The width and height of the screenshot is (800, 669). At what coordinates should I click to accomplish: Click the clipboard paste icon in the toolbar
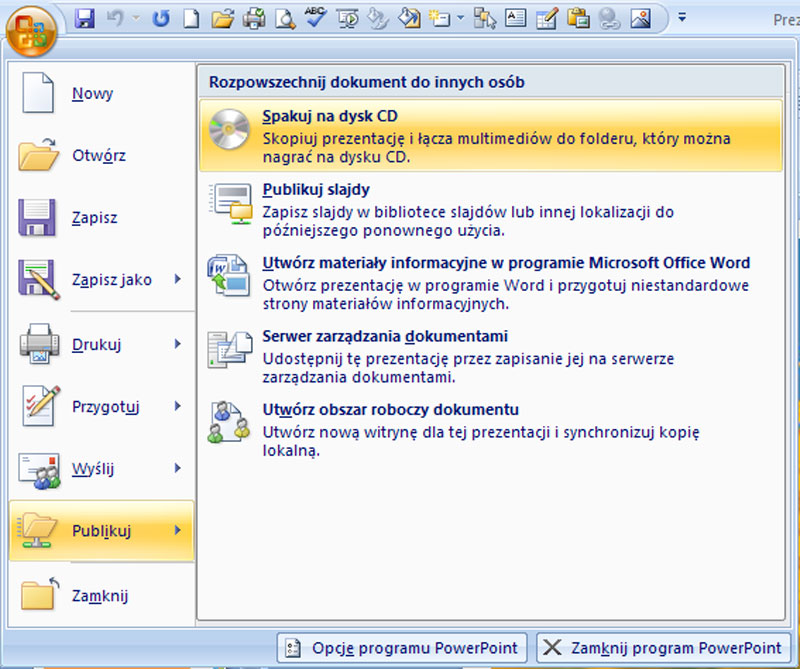pos(578,19)
